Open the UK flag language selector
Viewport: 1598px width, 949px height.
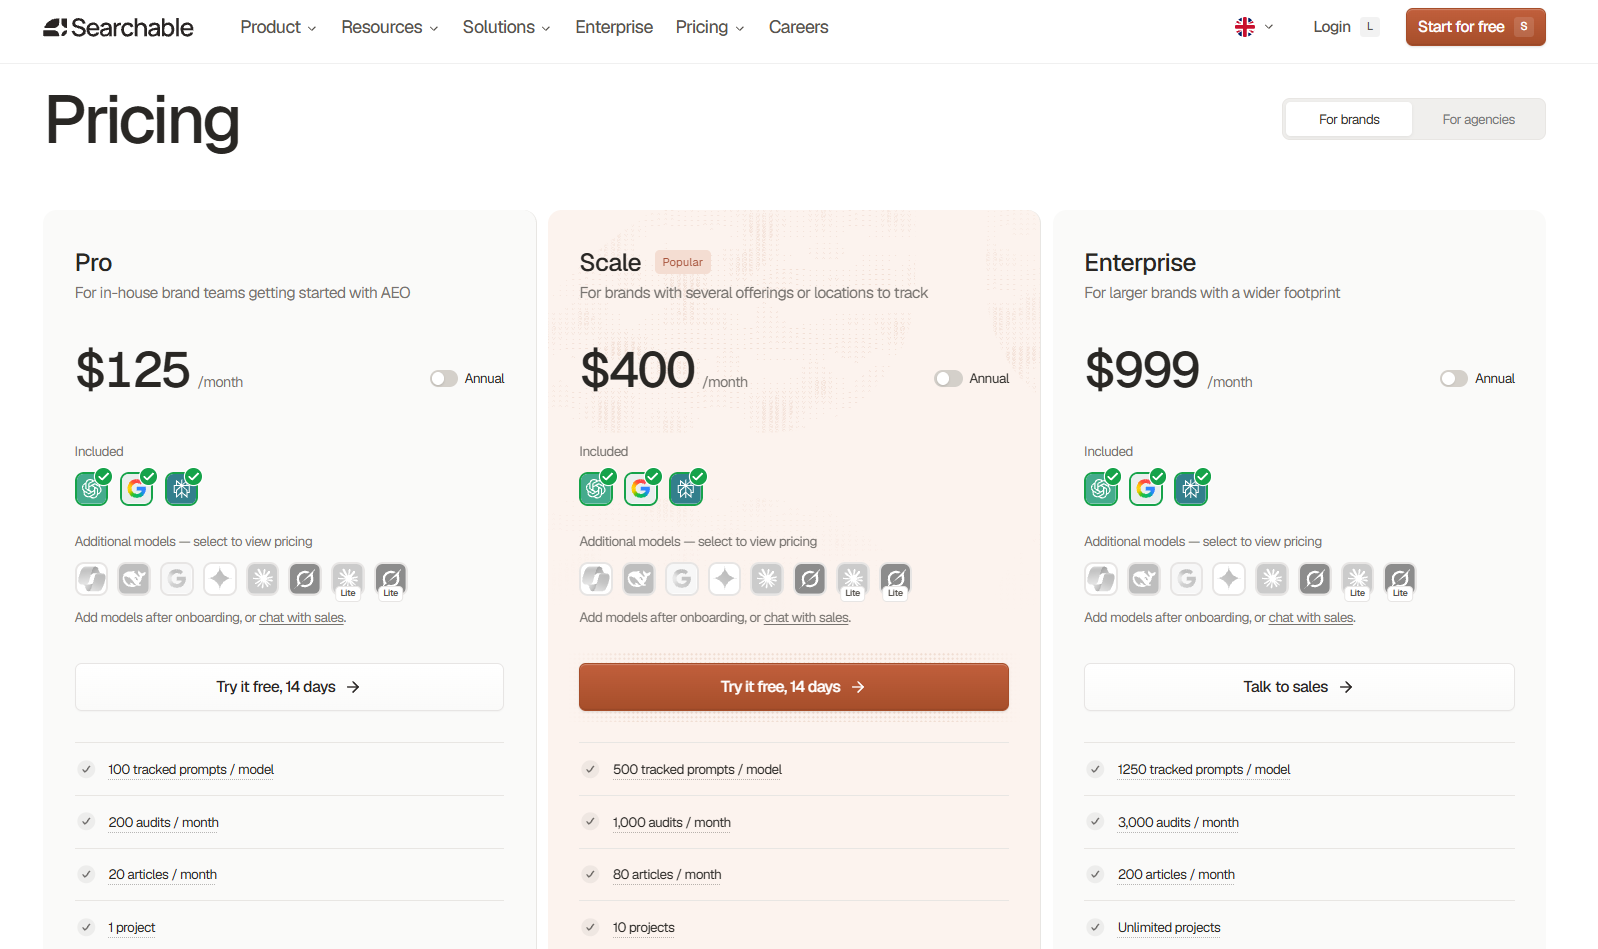click(1254, 27)
